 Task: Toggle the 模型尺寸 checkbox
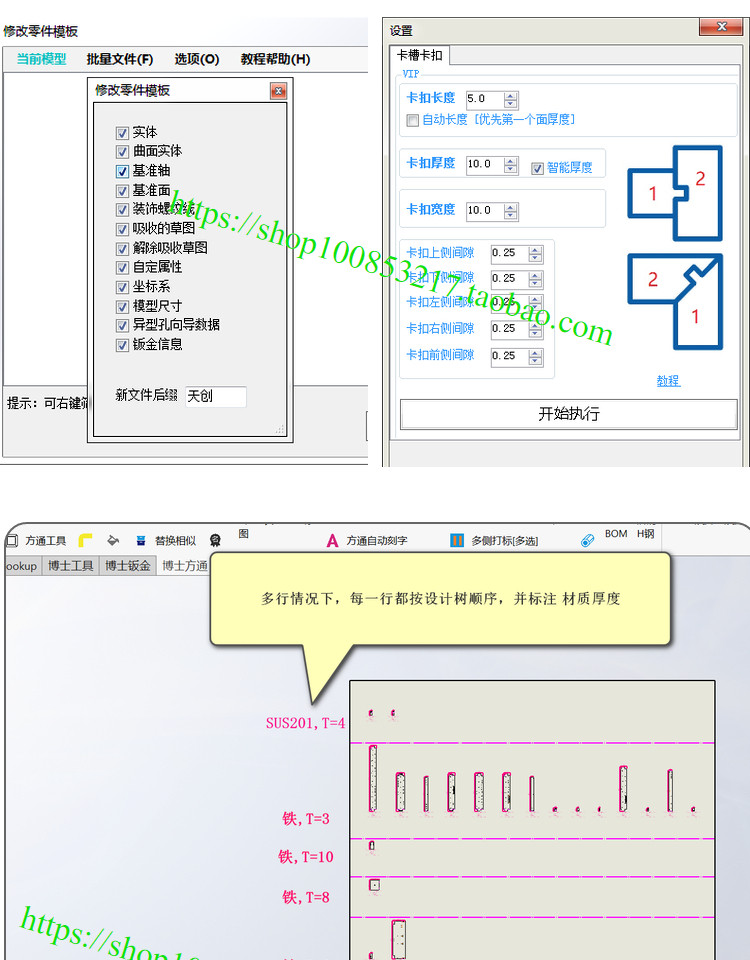122,307
